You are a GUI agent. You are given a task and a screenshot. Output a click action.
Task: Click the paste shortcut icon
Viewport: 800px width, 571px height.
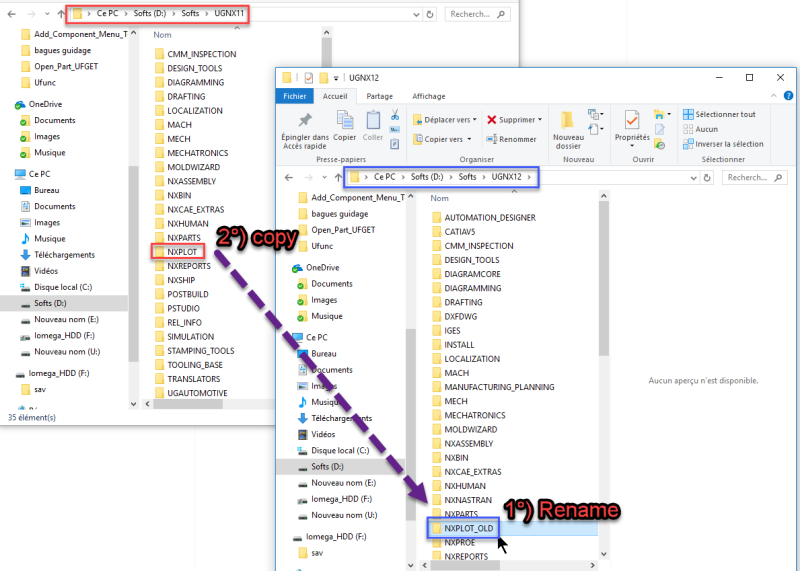click(394, 144)
